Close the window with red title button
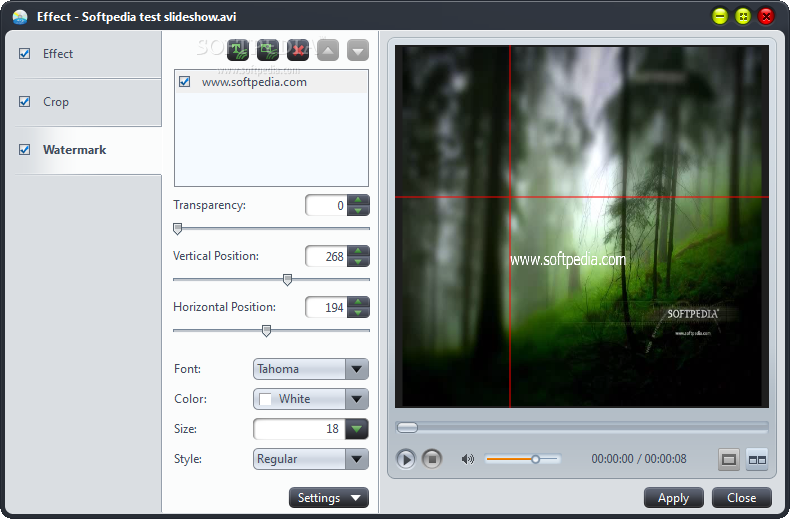790x519 pixels. pos(766,17)
